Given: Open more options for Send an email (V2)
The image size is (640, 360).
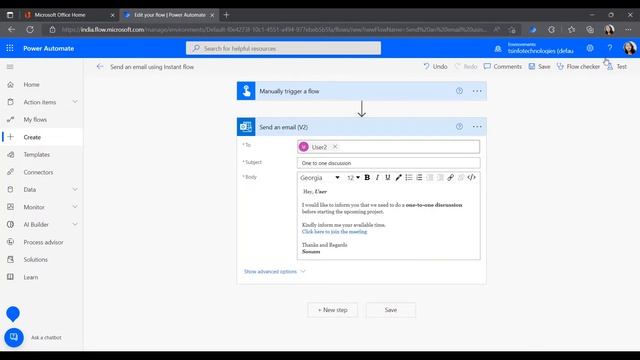Looking at the screenshot, I should (477, 127).
